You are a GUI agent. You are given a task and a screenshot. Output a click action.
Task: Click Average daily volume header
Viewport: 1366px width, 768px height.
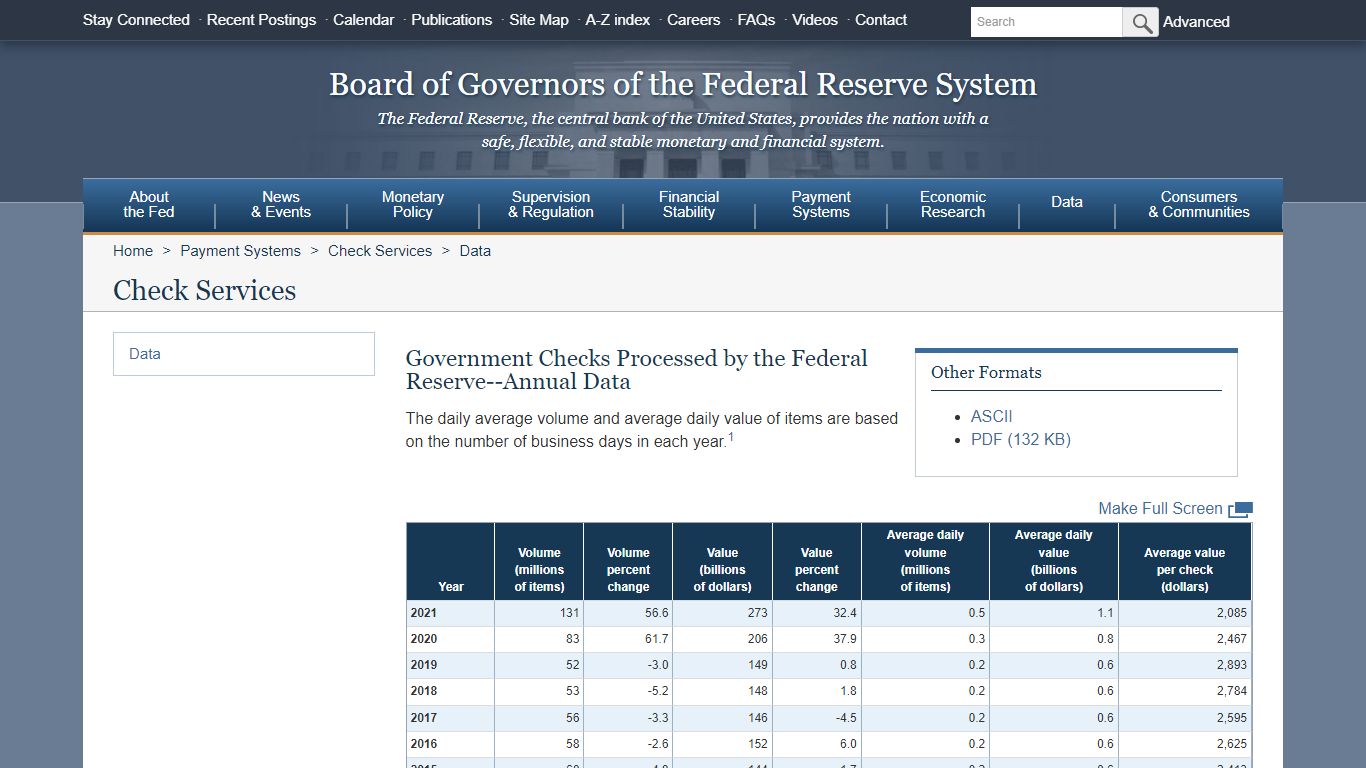tap(925, 561)
